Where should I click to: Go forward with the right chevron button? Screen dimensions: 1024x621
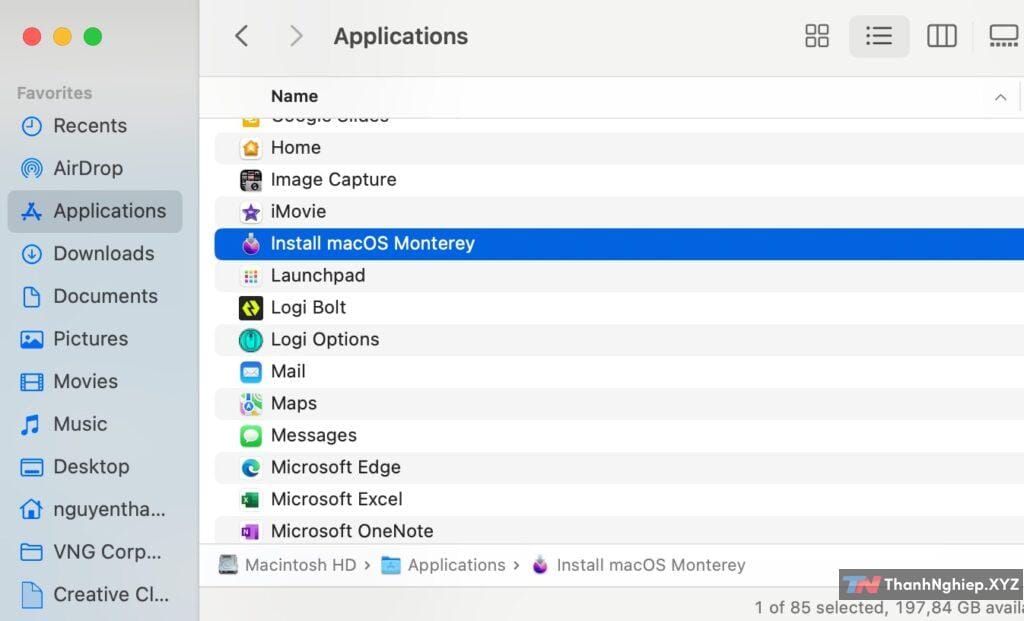[x=296, y=36]
